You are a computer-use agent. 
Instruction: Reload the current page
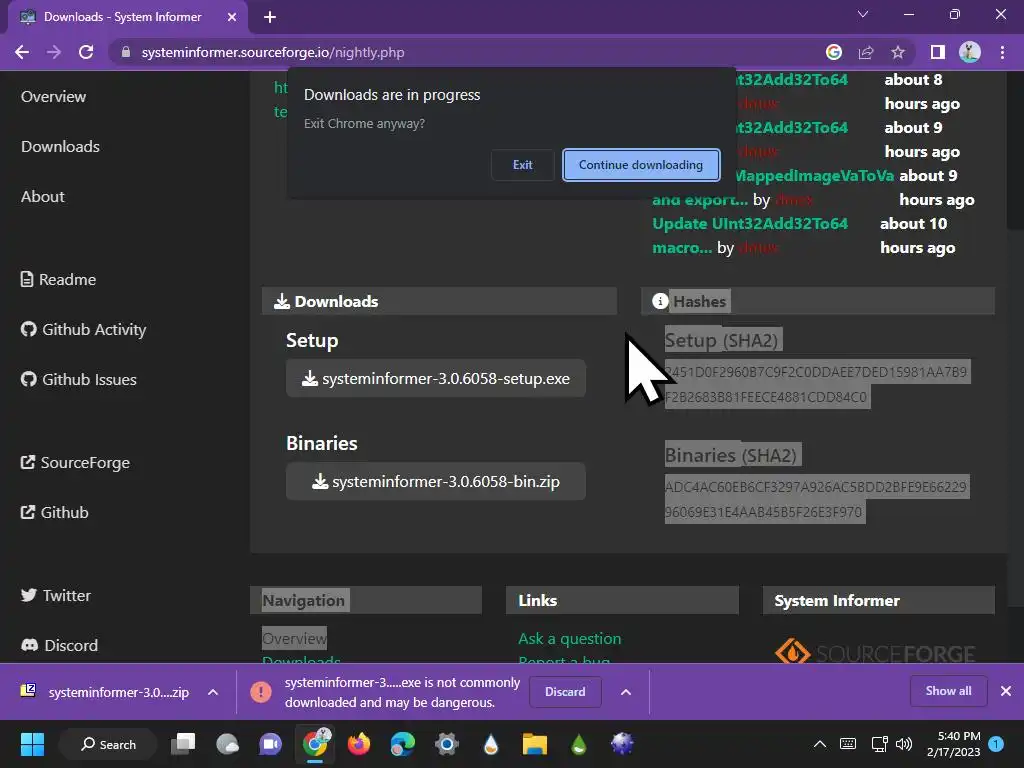coord(86,52)
